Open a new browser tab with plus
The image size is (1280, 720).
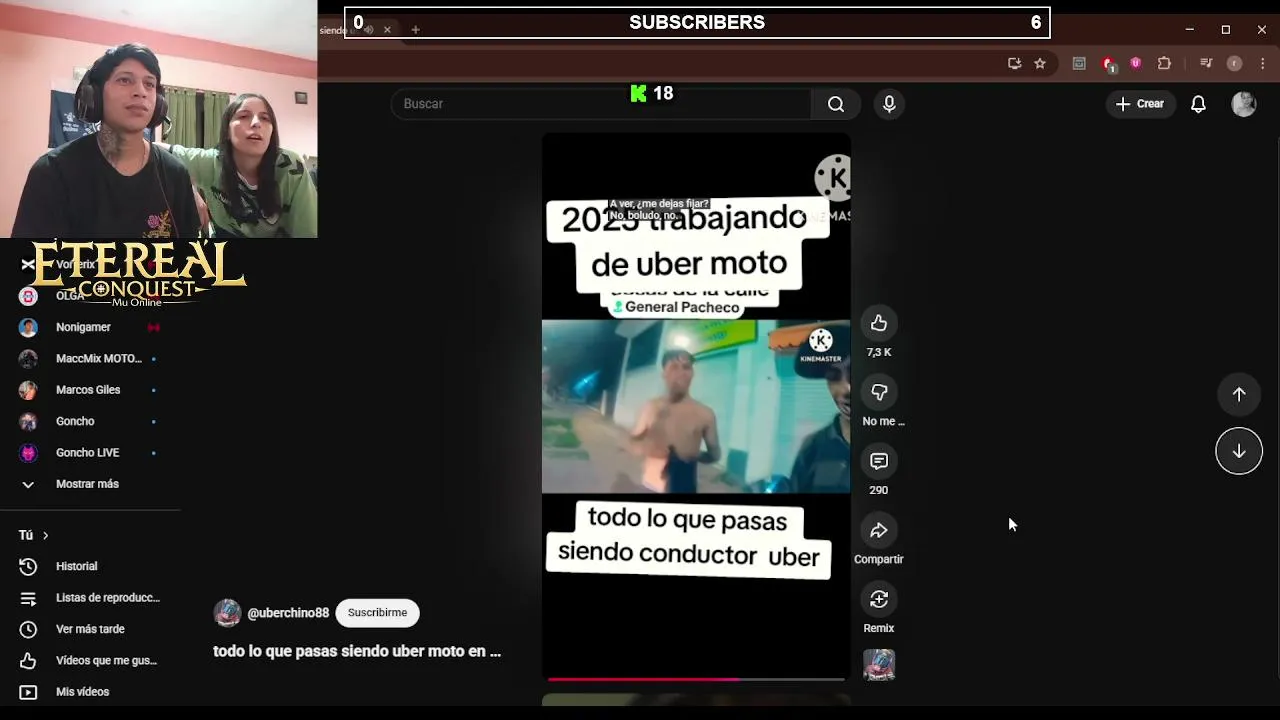click(415, 30)
